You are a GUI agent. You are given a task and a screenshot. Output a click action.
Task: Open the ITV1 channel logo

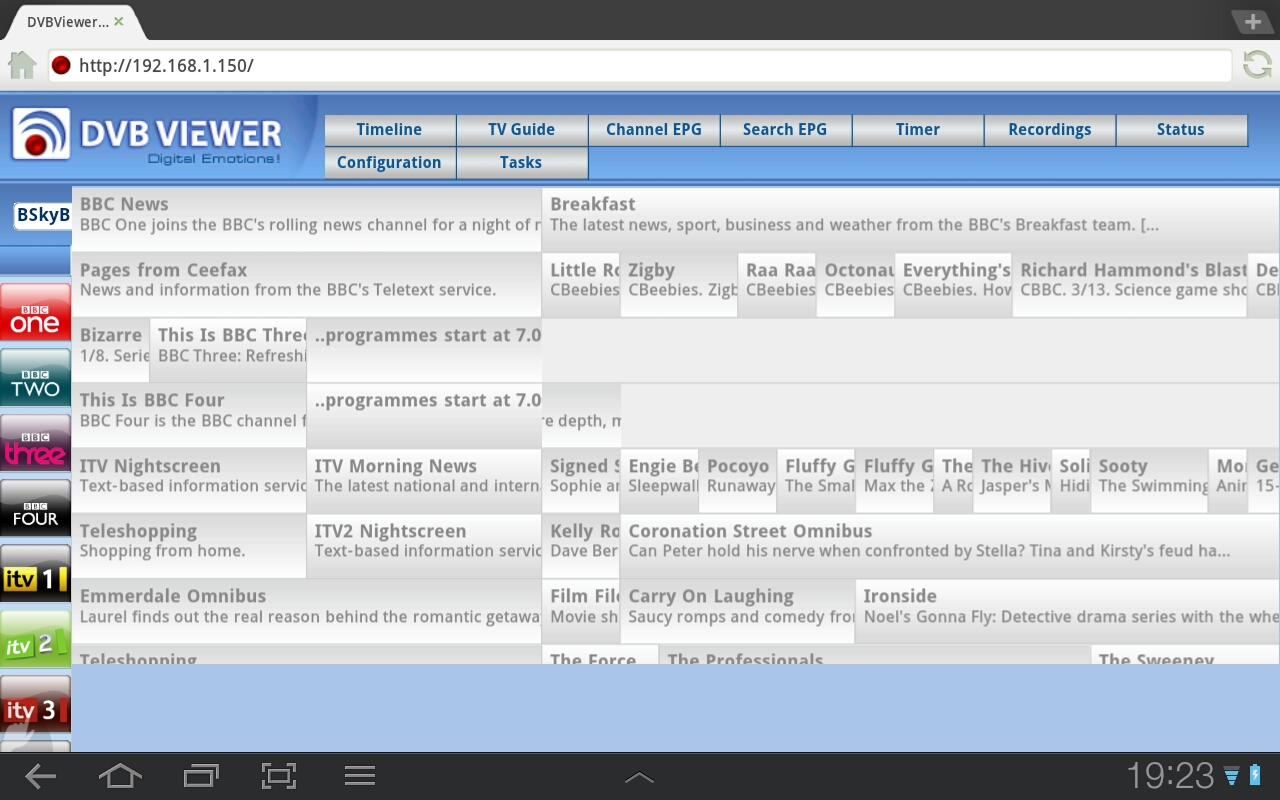pos(35,573)
